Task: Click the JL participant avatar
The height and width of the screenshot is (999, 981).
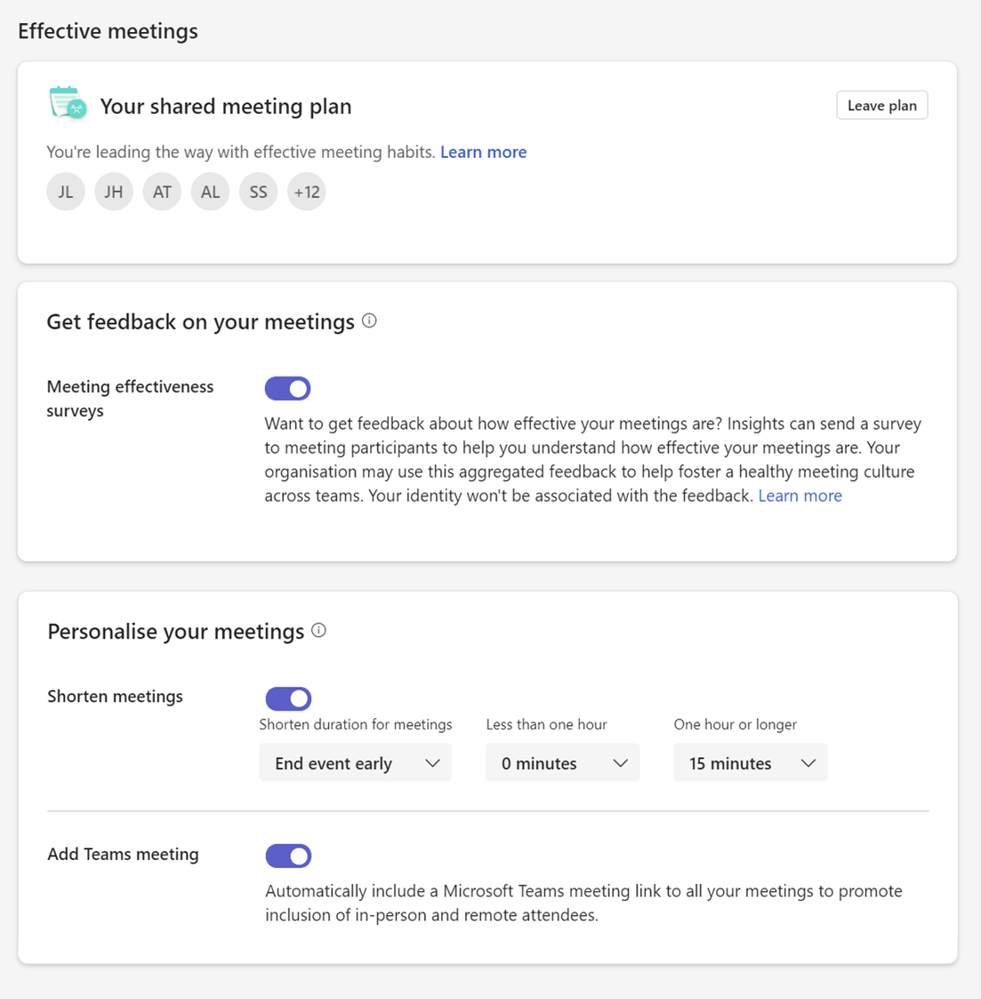Action: click(66, 192)
